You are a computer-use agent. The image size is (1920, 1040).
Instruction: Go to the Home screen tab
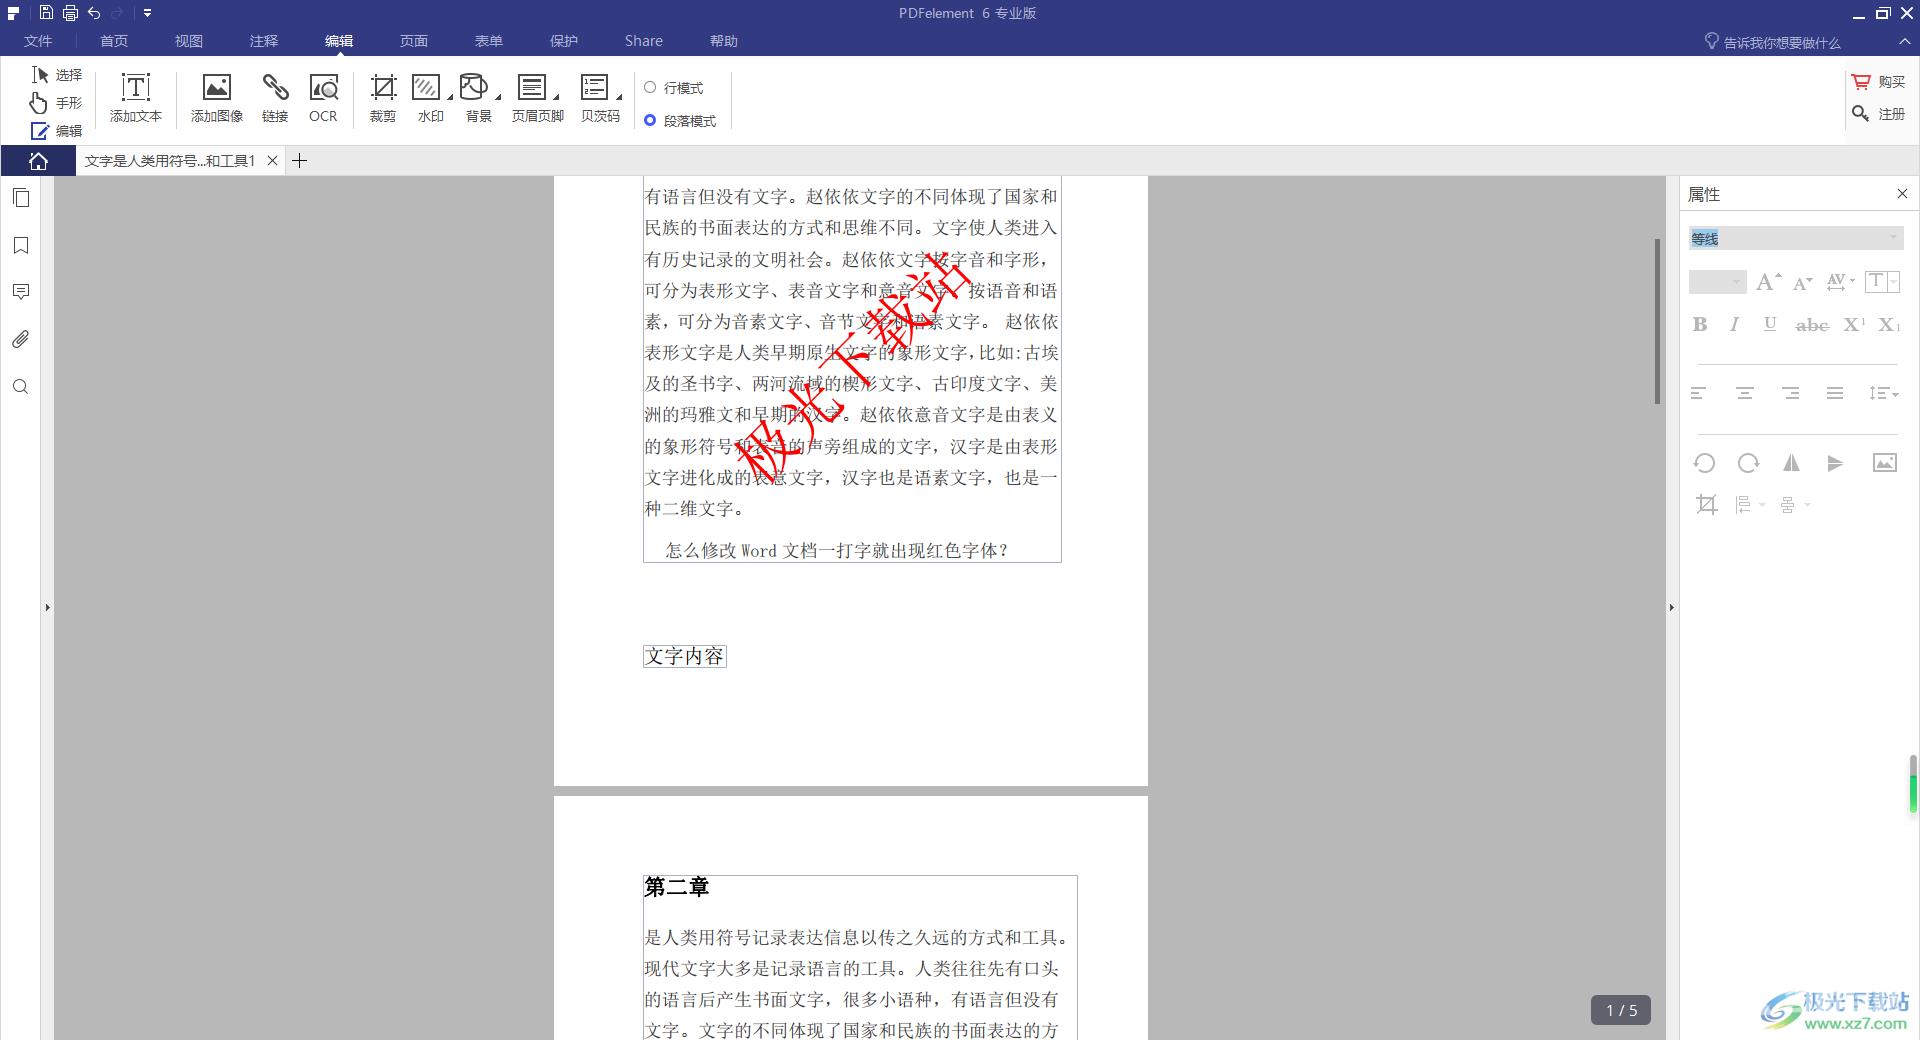click(x=38, y=161)
